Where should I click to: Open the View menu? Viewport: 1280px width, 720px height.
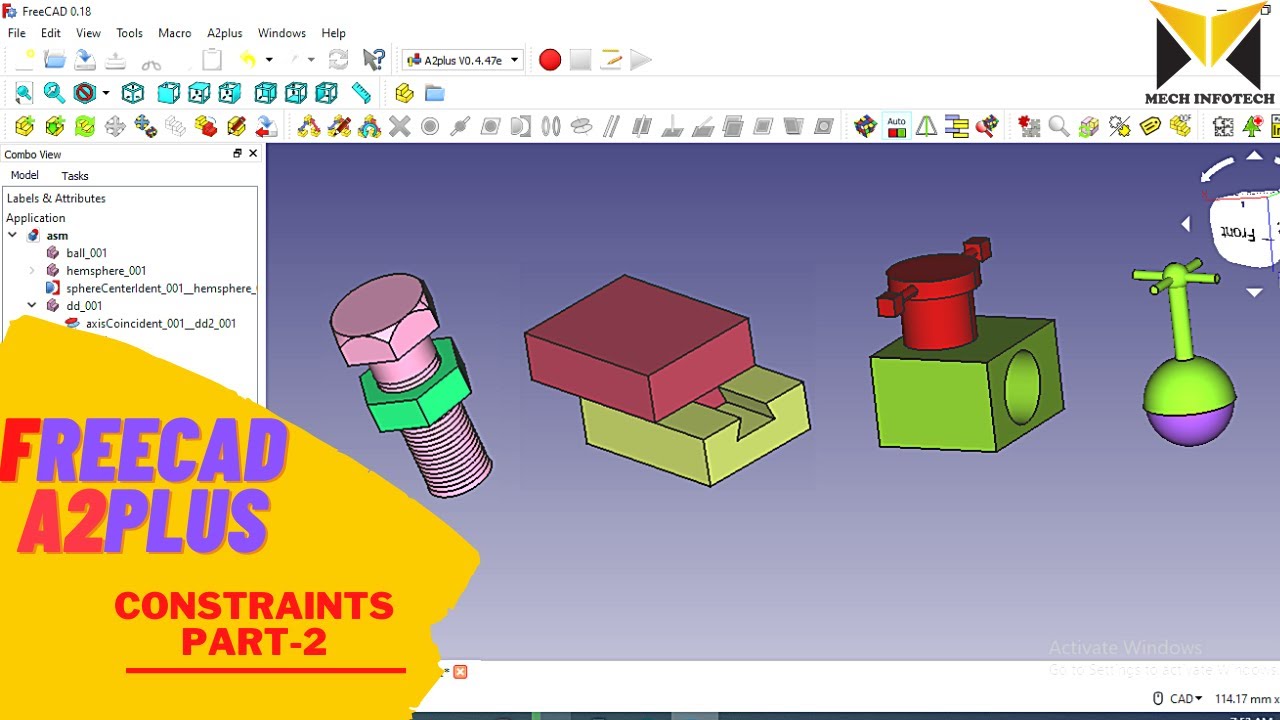[88, 33]
